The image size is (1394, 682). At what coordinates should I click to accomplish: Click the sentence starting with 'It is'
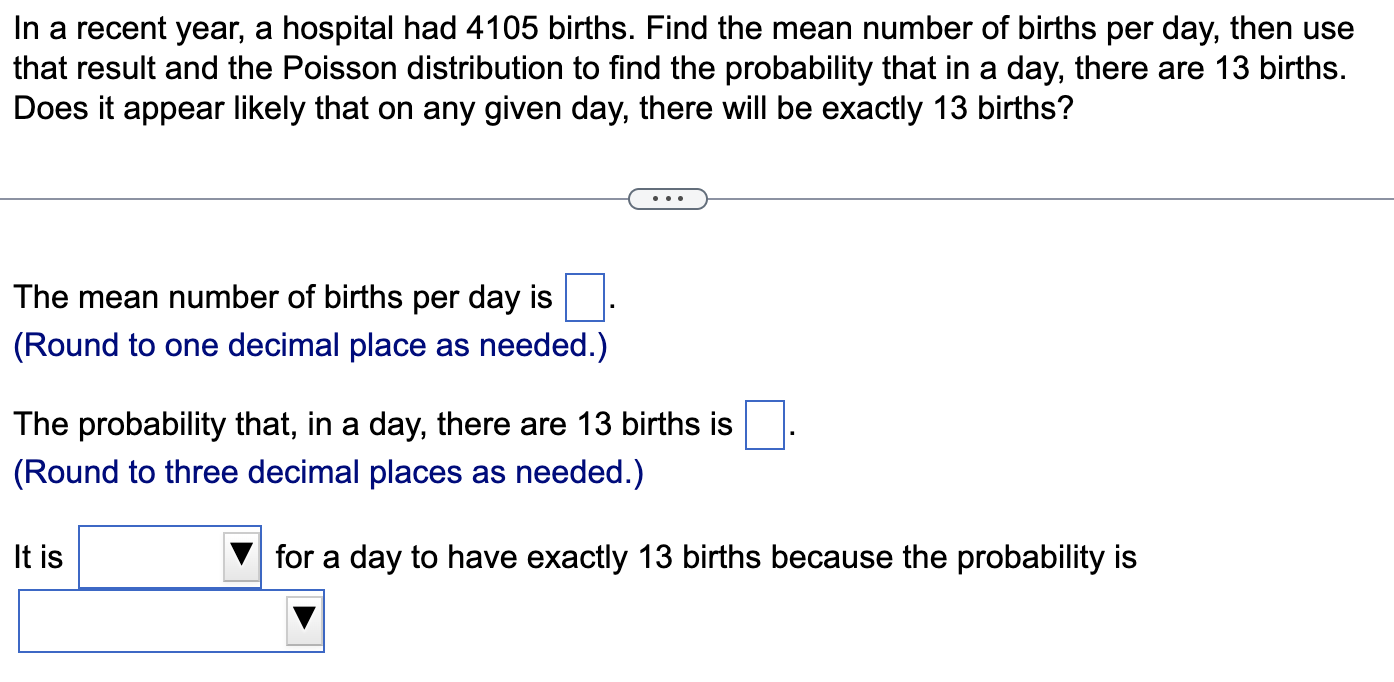coord(37,557)
